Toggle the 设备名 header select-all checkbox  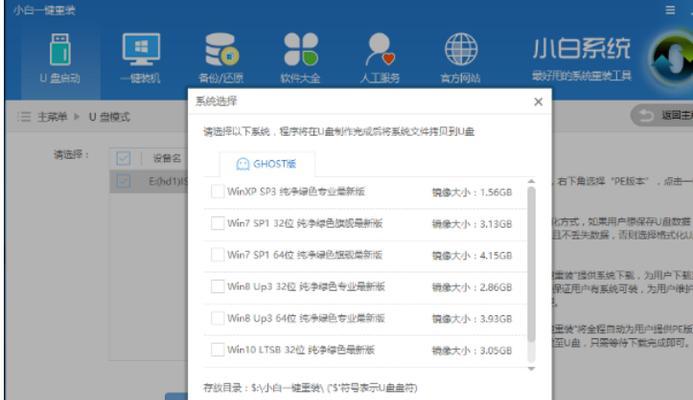123,158
